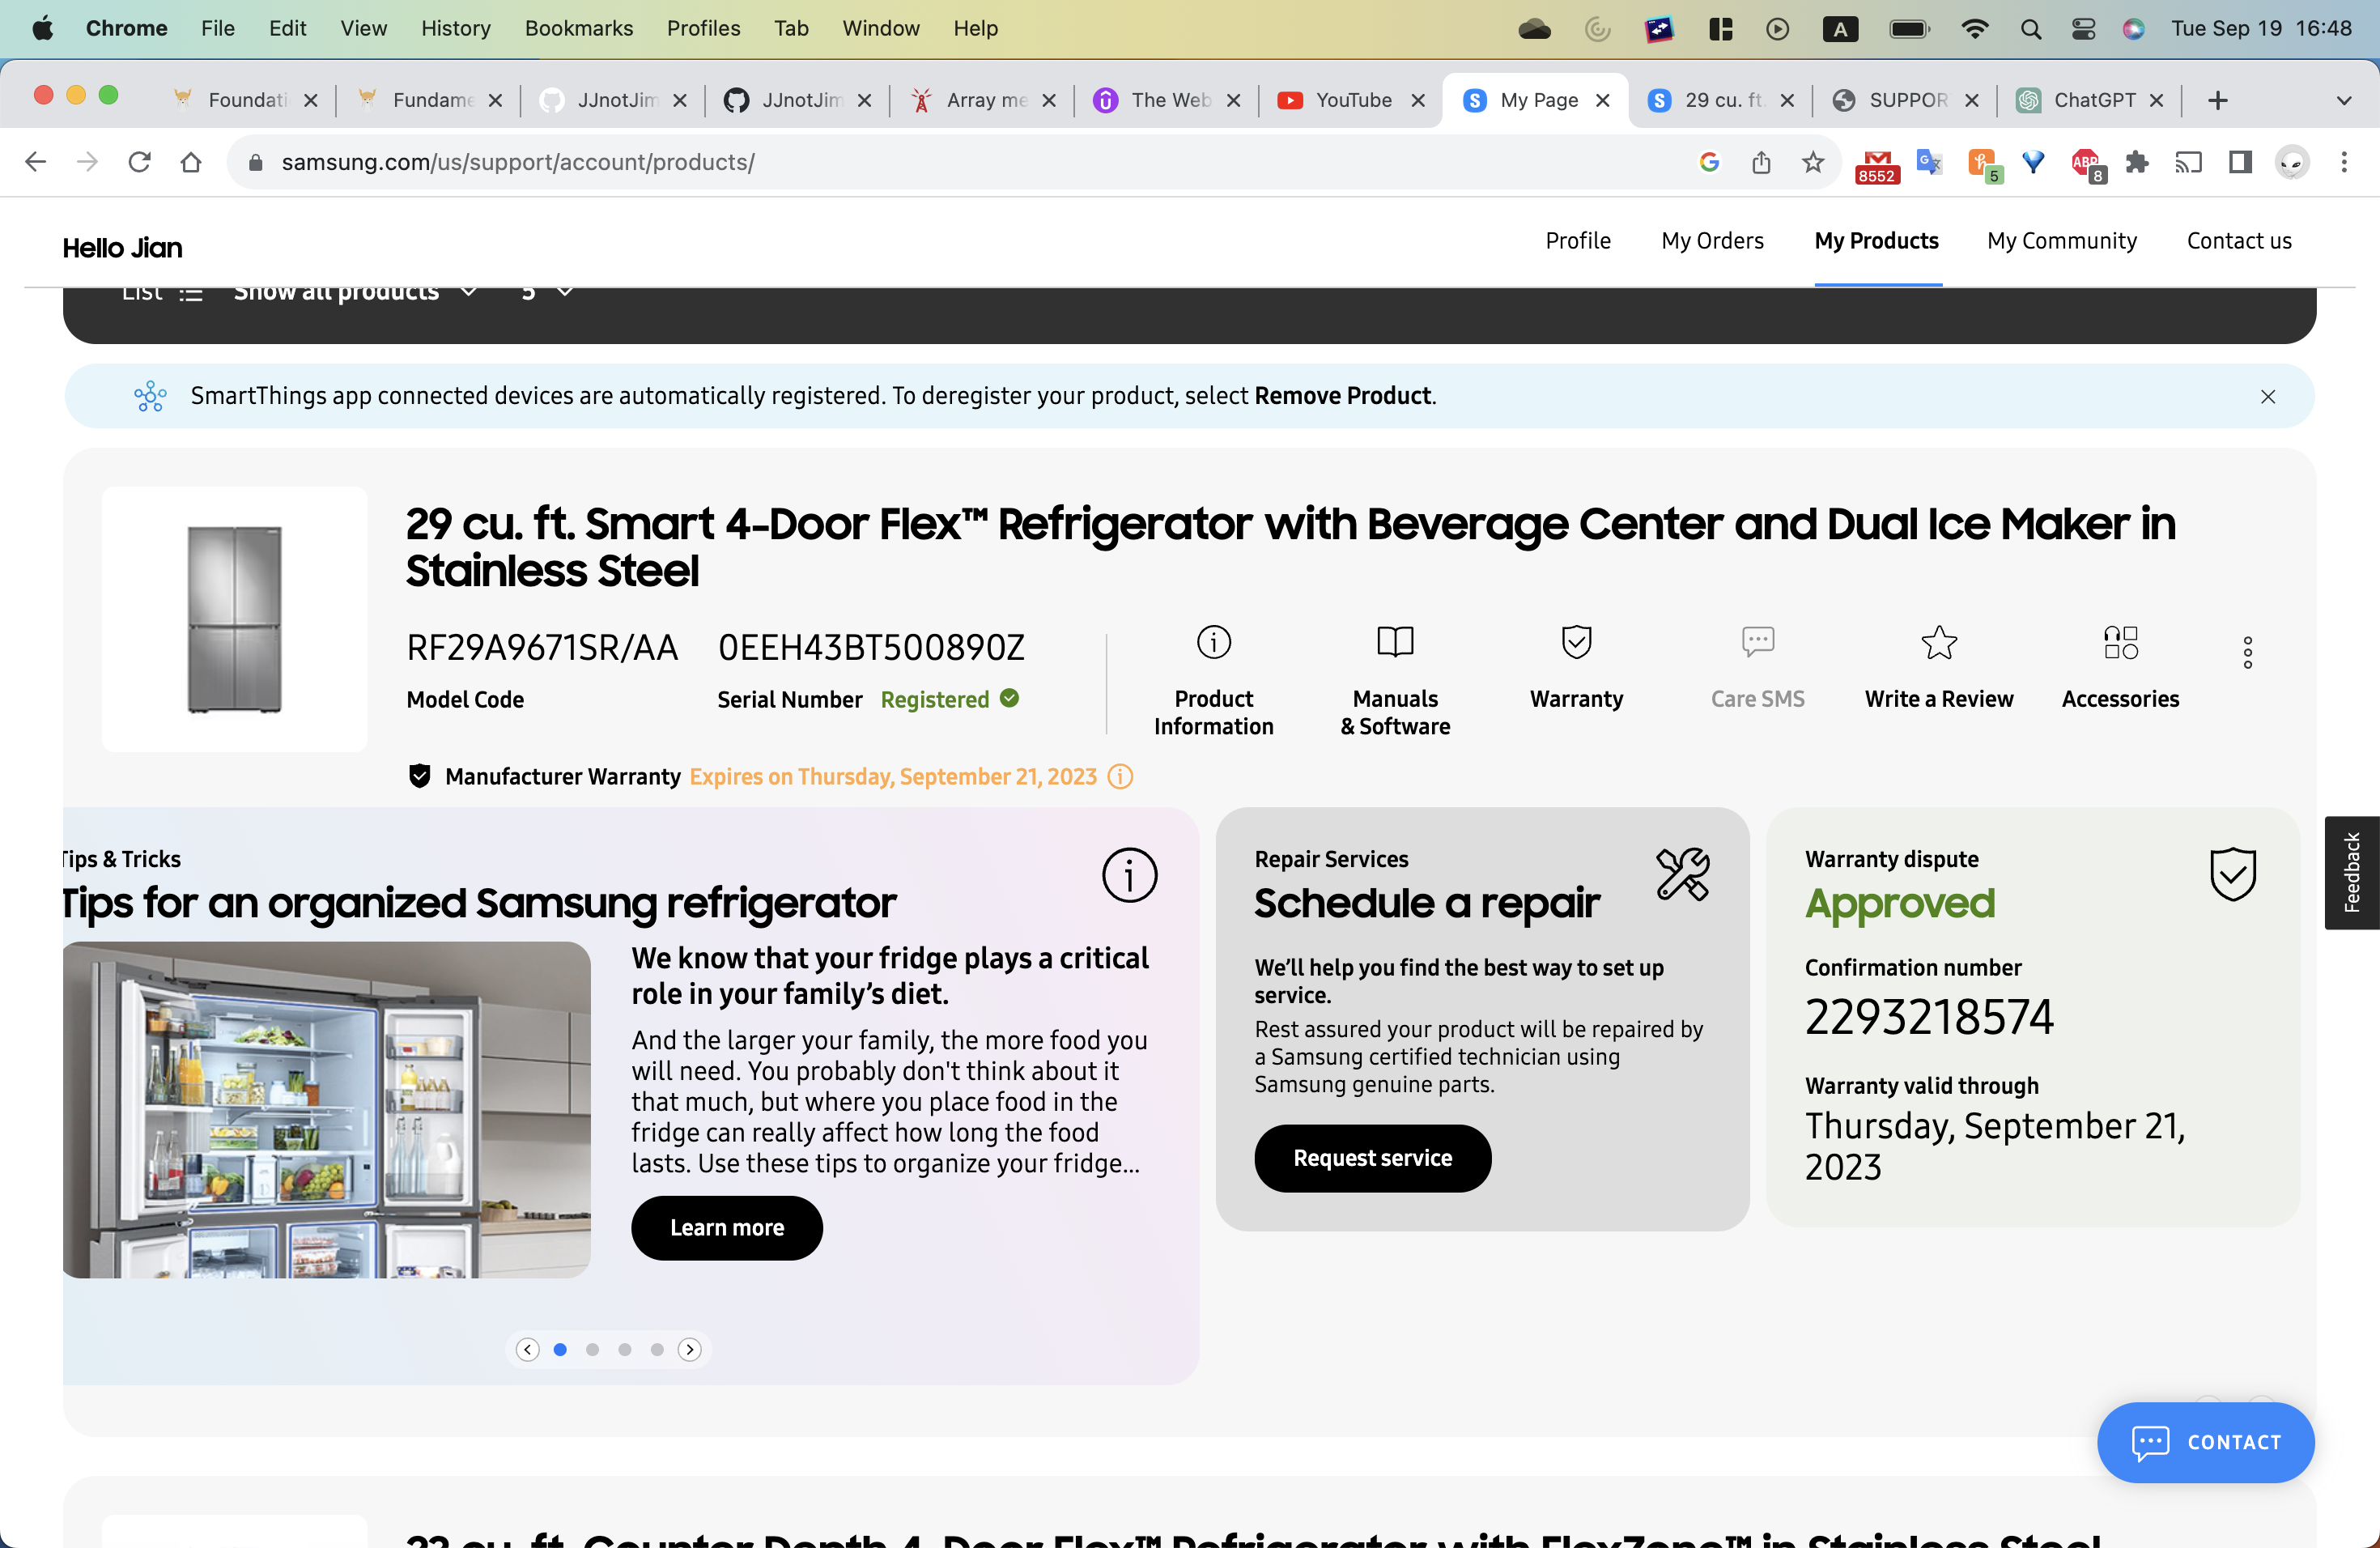This screenshot has width=2380, height=1548.
Task: Open the Product Information icon
Action: tap(1213, 642)
